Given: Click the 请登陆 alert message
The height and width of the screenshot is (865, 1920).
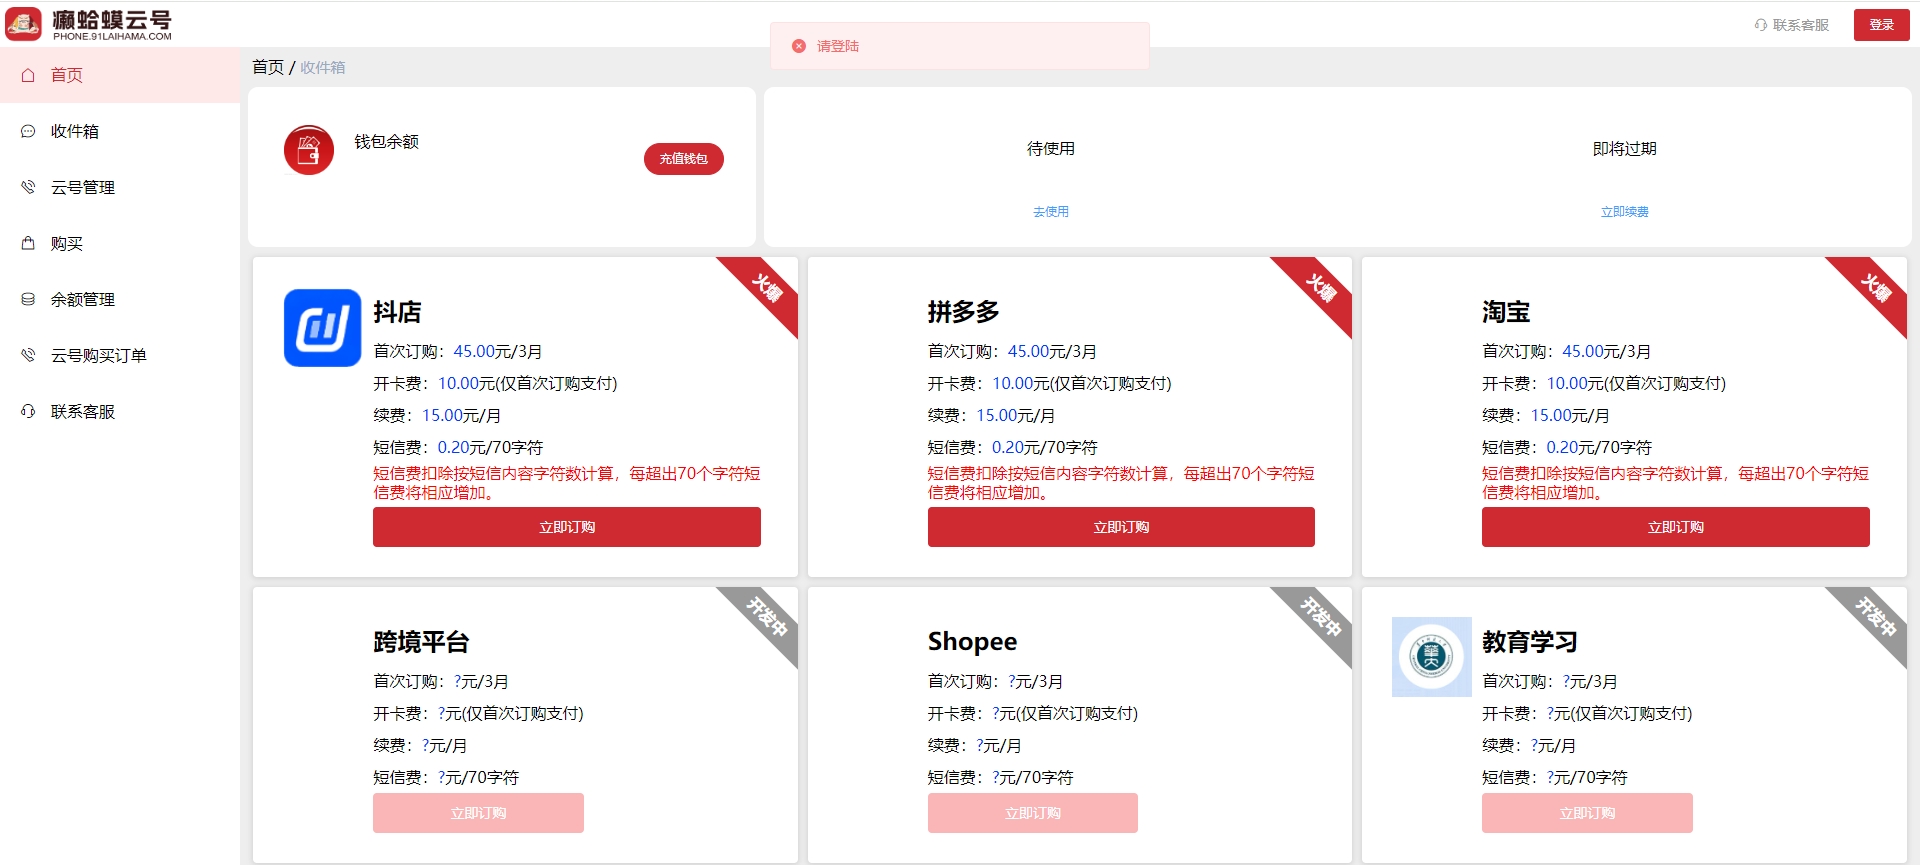Looking at the screenshot, I should (x=960, y=46).
